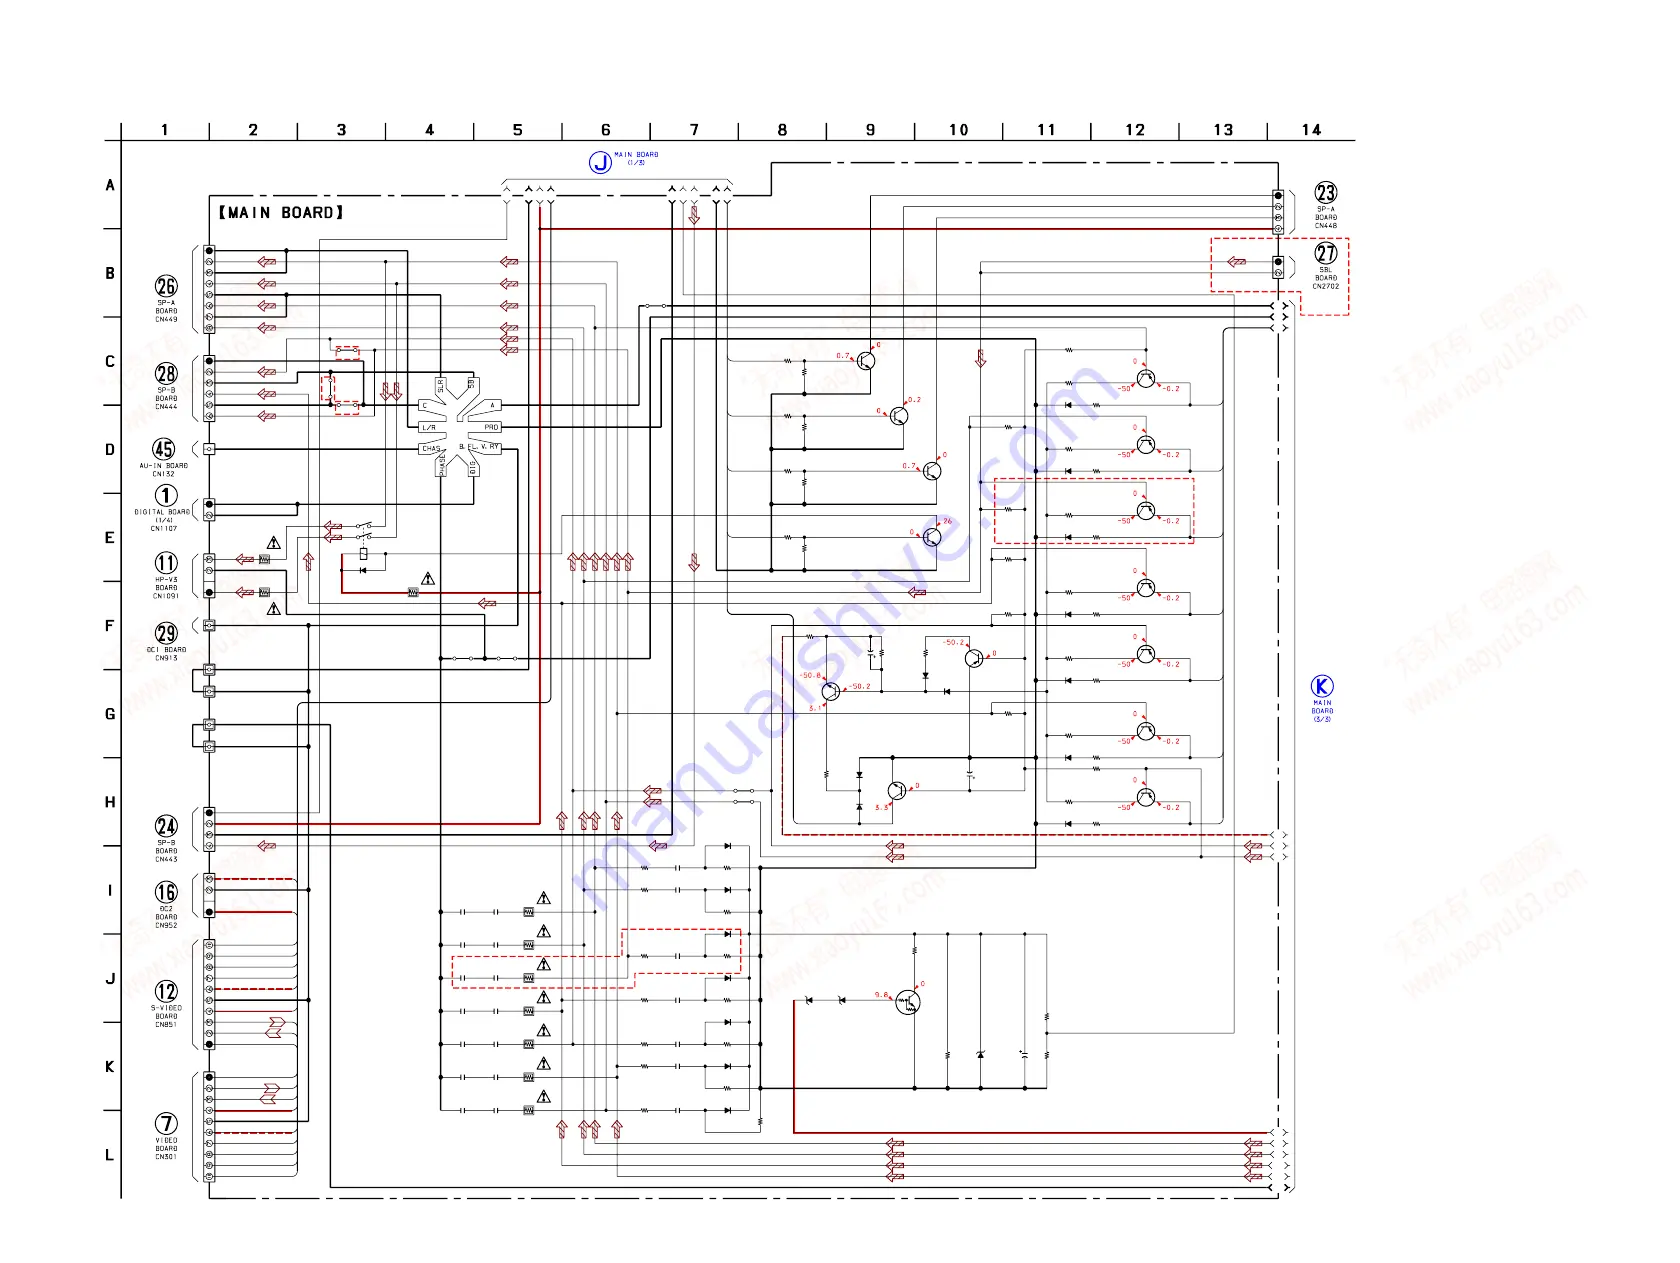Image resolution: width=1680 pixels, height=1263 pixels.
Task: Click the CN2702 SBL connector pins
Action: (x=1278, y=267)
